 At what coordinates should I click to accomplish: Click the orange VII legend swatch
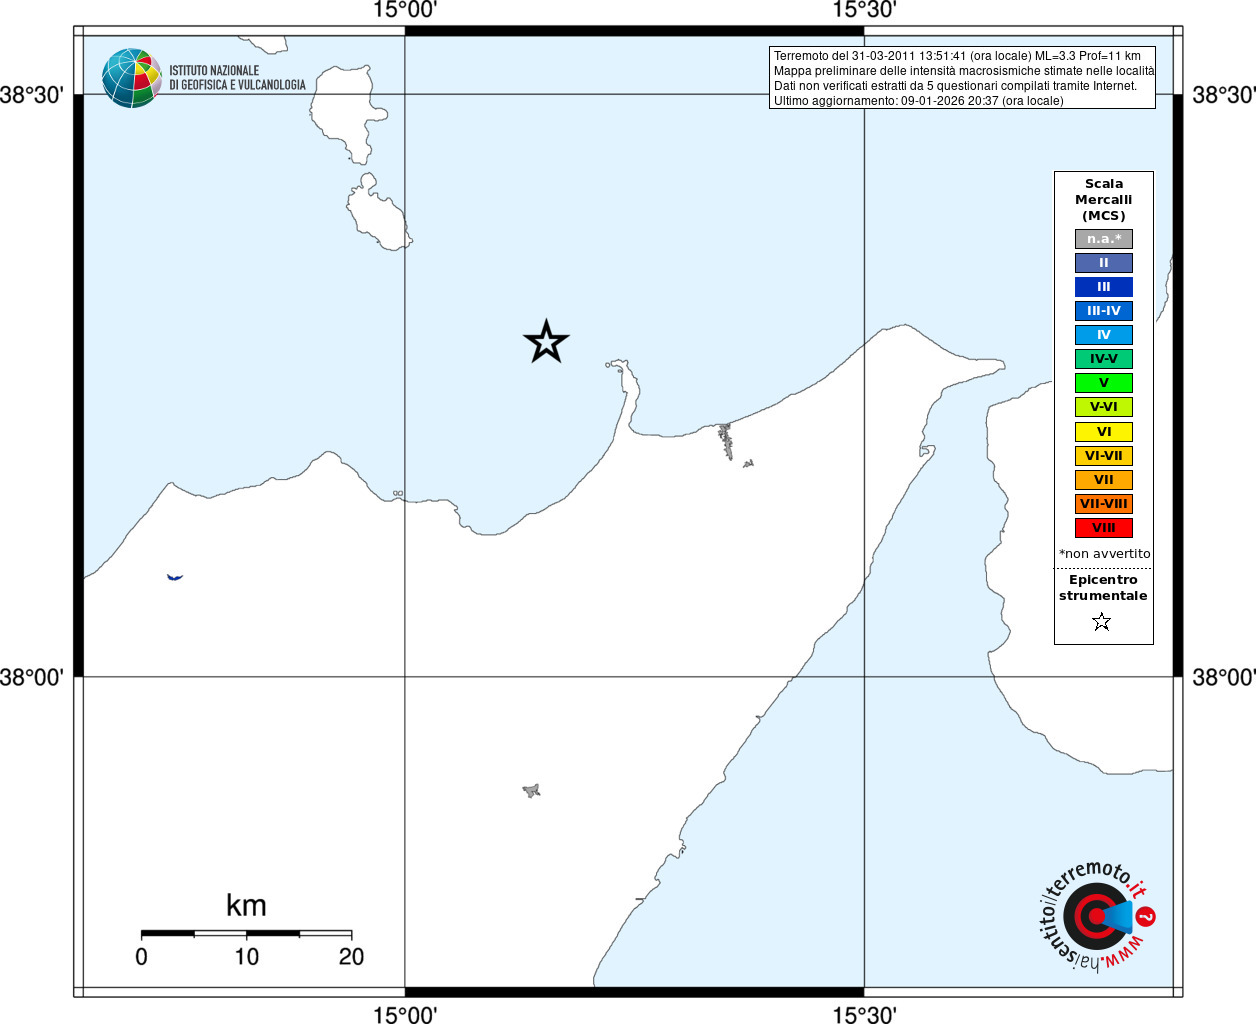1104,480
